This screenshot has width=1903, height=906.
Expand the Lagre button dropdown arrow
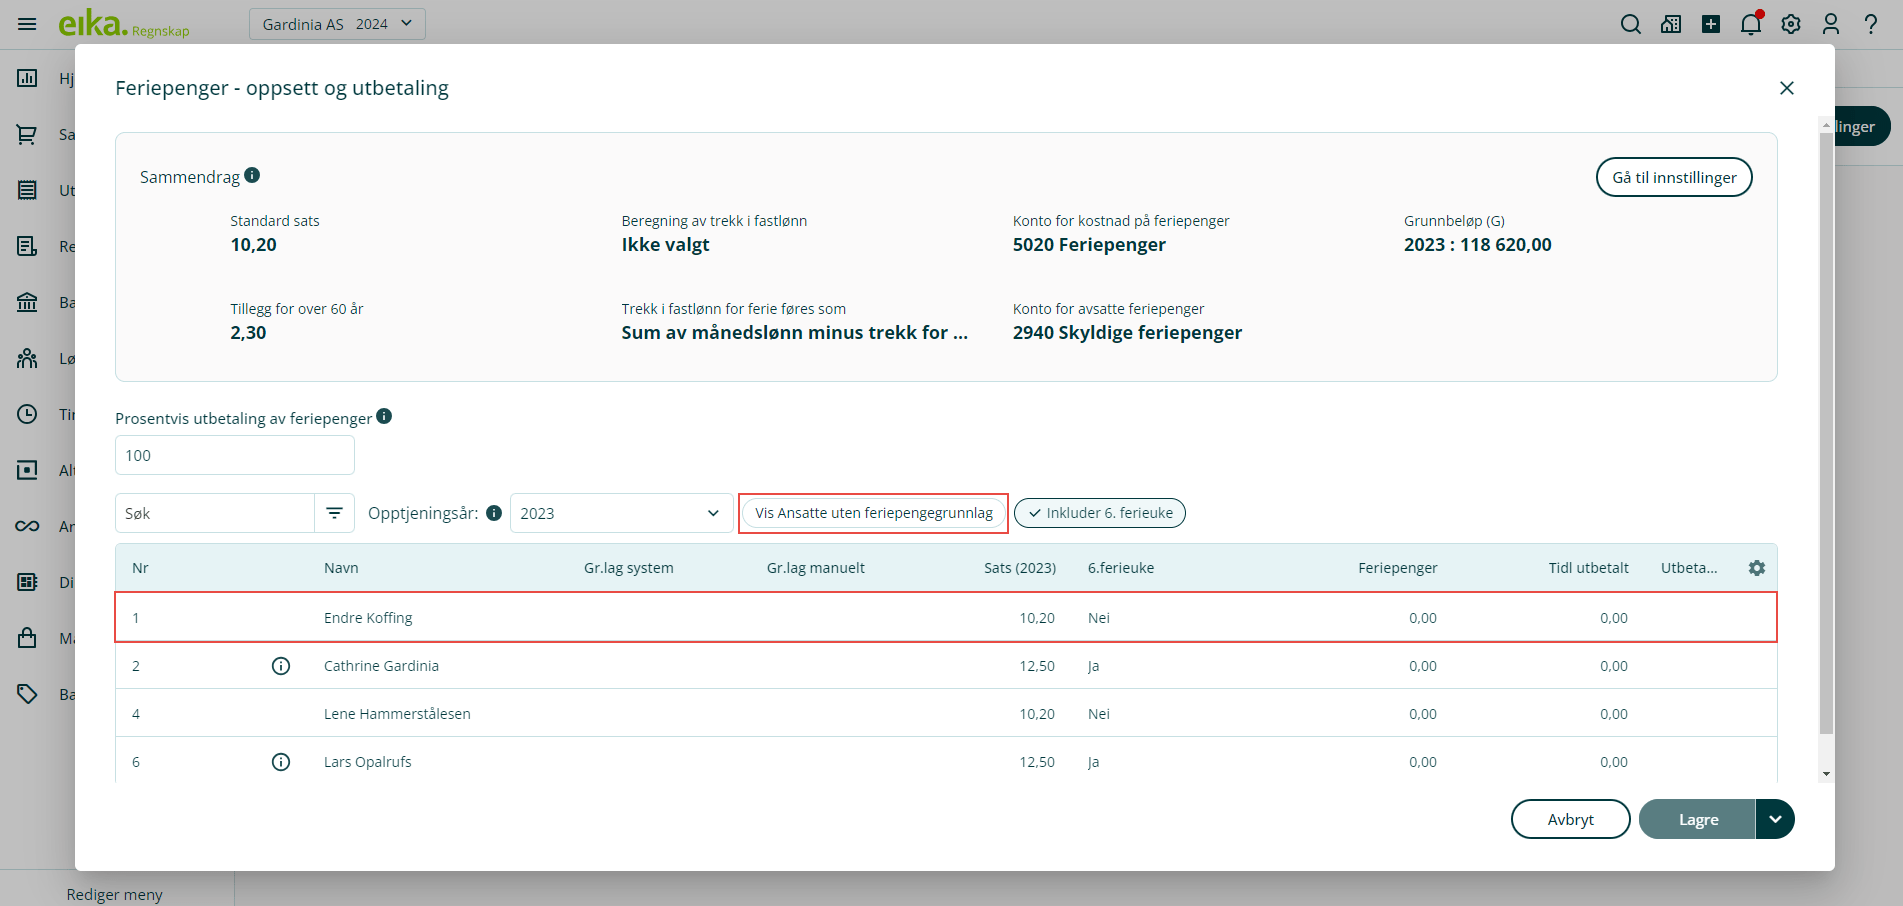(x=1775, y=819)
